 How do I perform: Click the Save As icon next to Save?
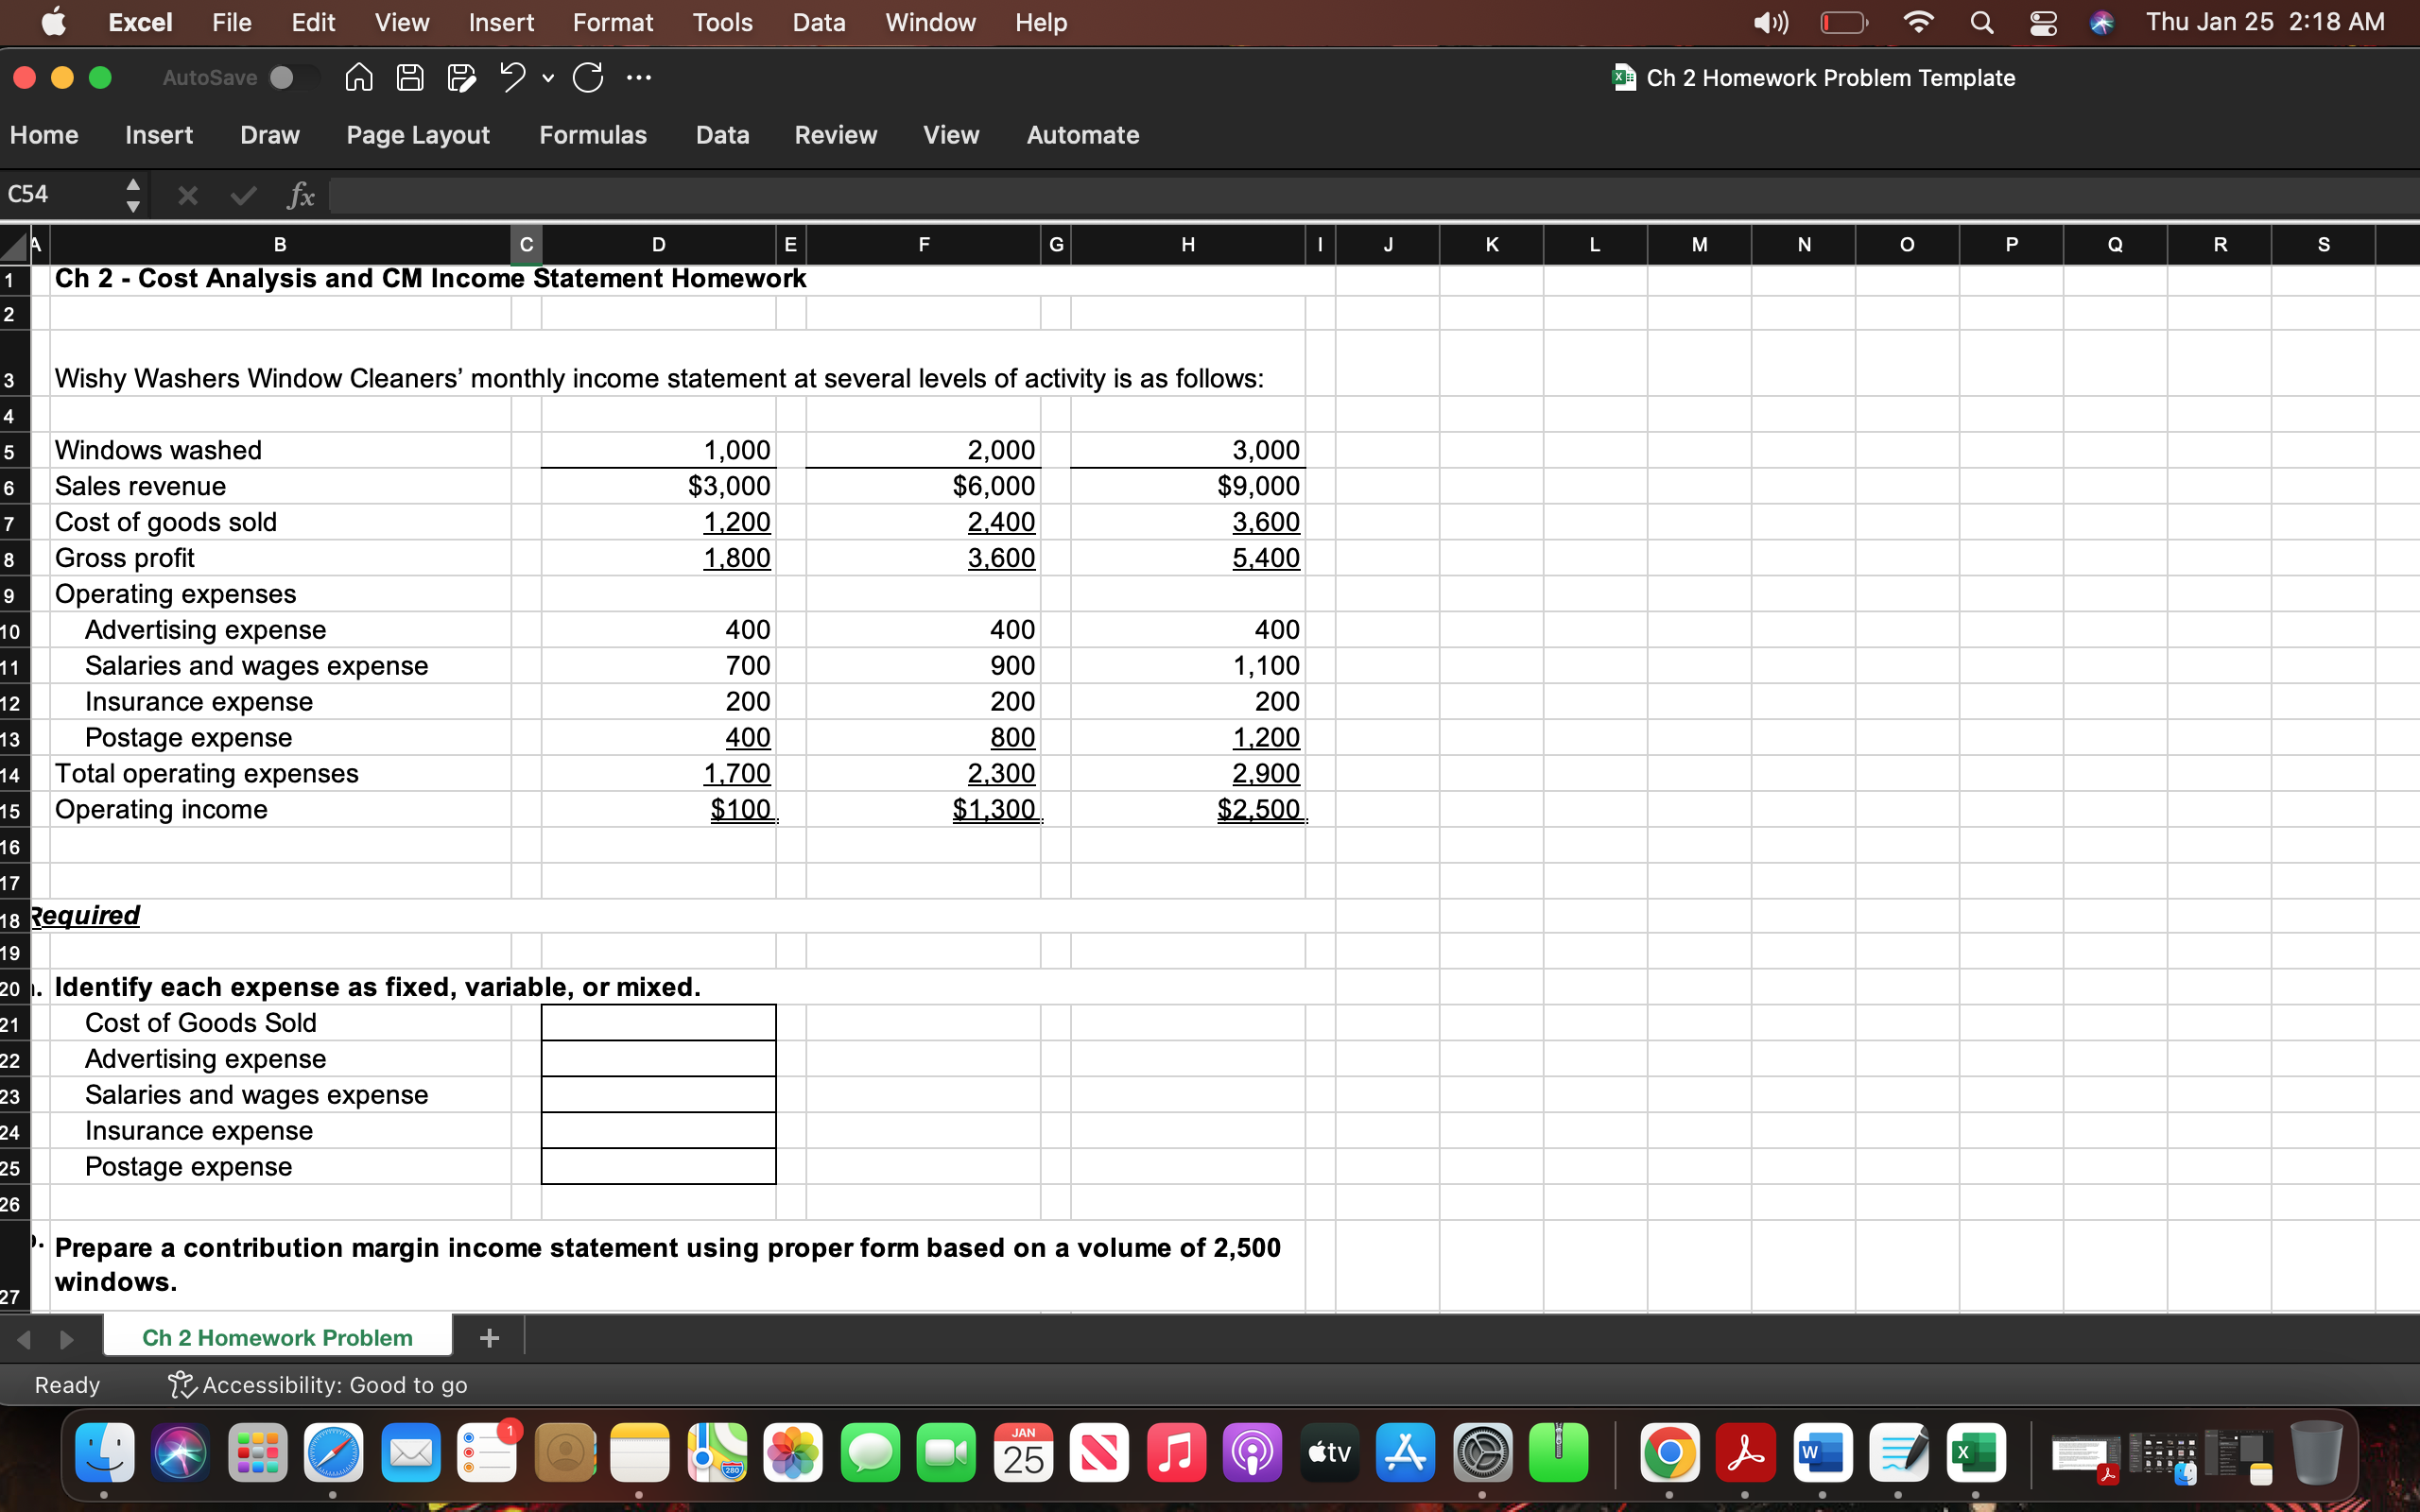pos(462,77)
